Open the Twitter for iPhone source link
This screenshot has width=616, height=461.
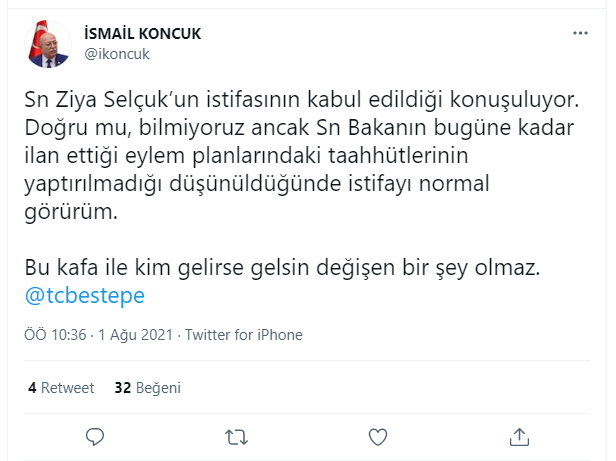click(x=244, y=335)
